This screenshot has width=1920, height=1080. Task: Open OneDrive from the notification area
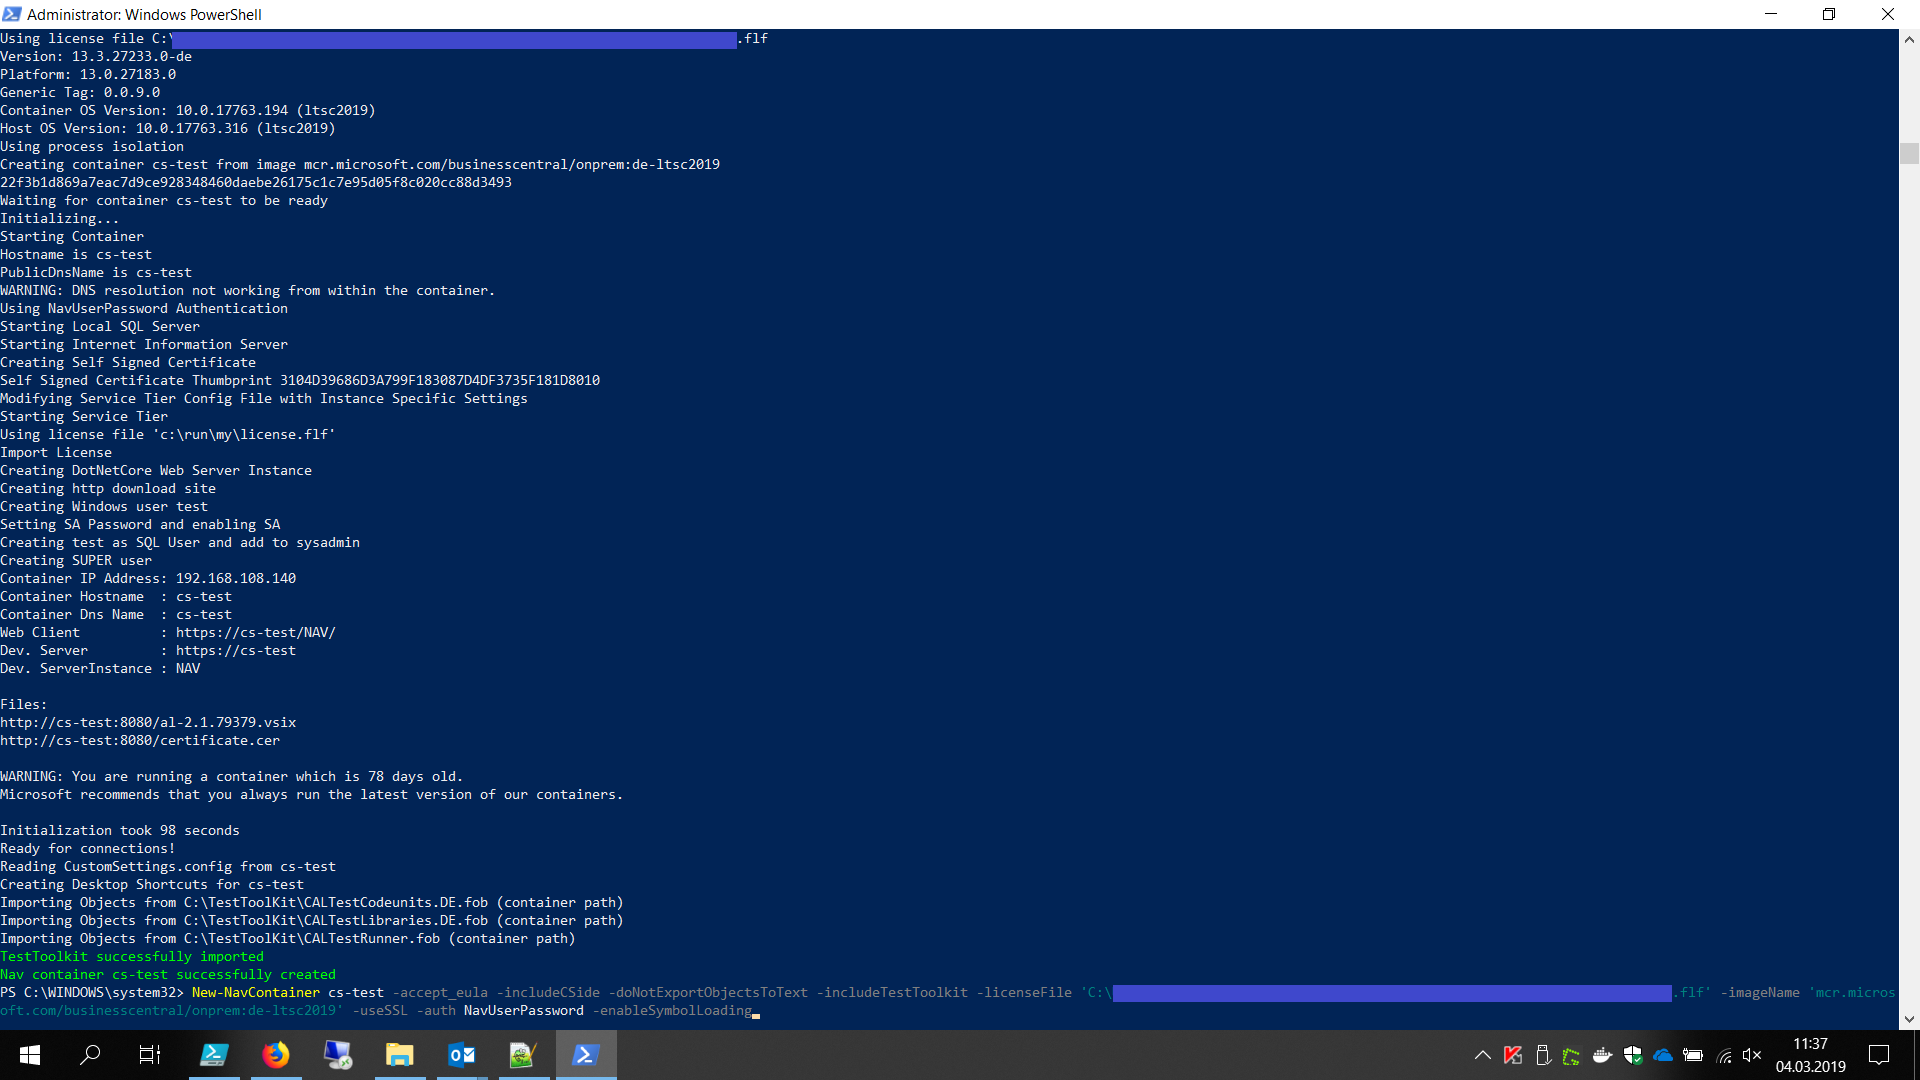pyautogui.click(x=1662, y=1055)
